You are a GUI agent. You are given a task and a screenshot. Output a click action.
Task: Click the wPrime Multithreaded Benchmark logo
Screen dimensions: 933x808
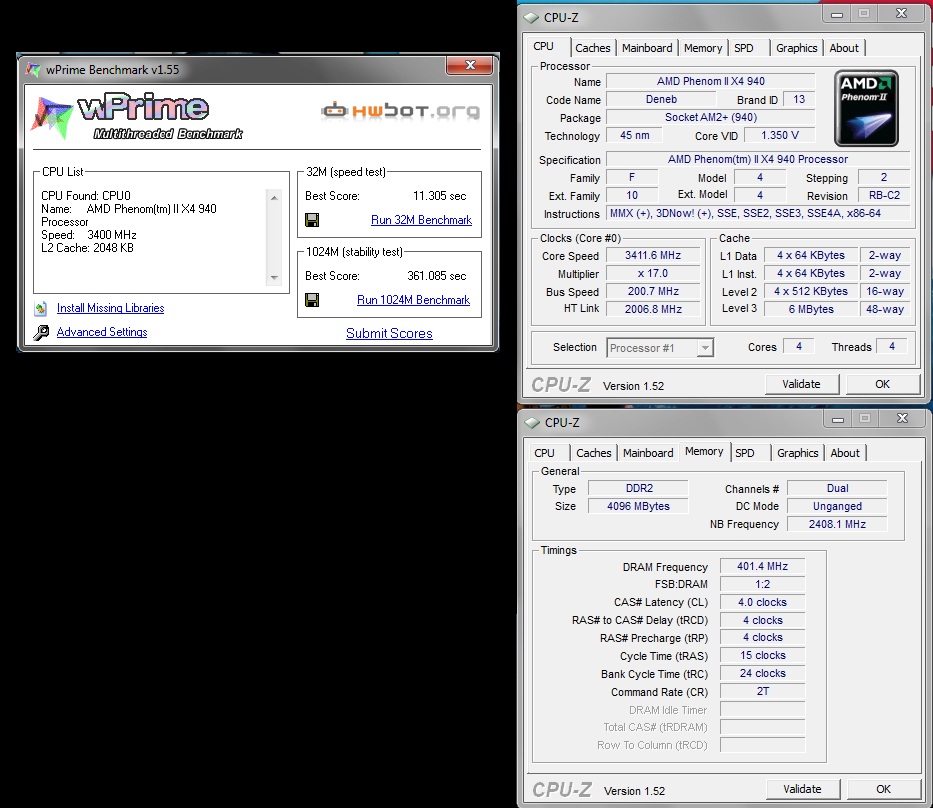138,117
